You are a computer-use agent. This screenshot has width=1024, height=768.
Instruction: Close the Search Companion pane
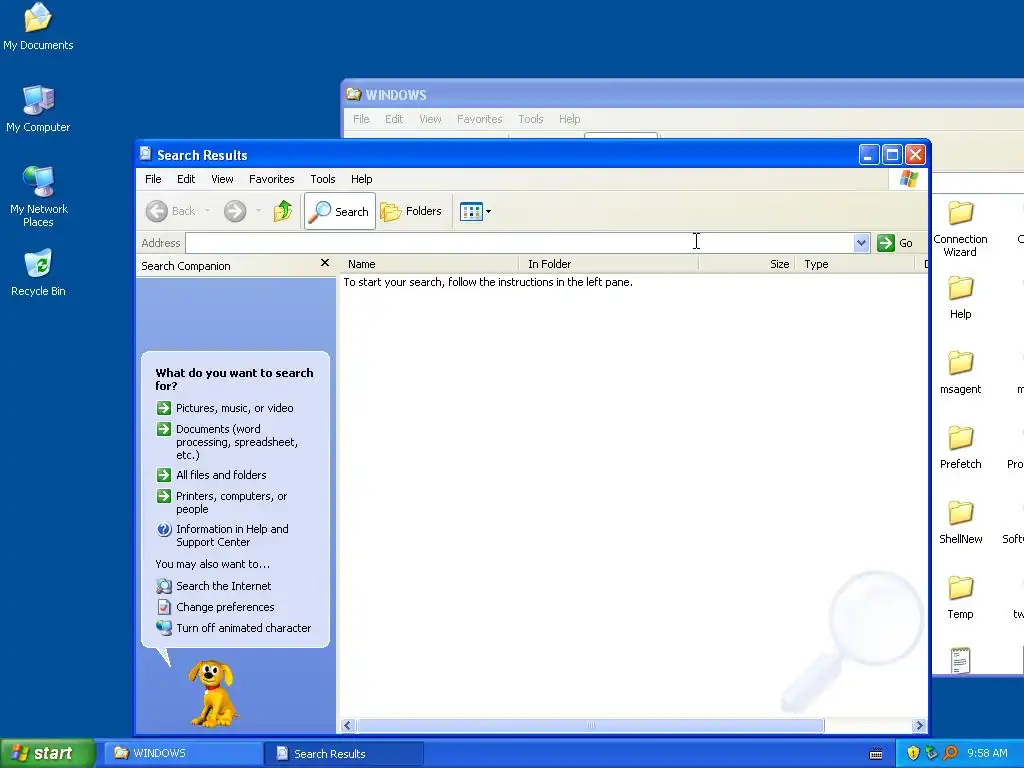(325, 263)
